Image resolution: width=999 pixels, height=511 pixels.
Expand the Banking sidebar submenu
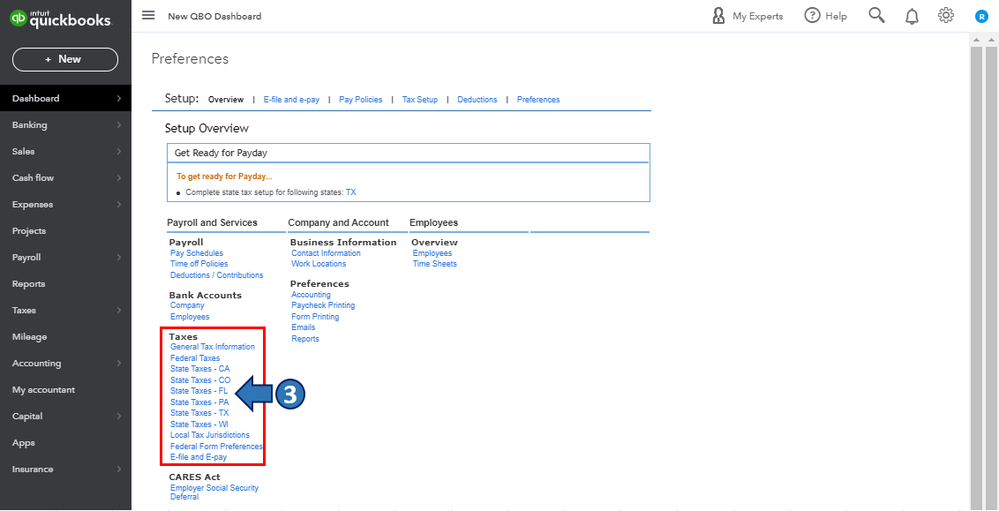tap(119, 125)
